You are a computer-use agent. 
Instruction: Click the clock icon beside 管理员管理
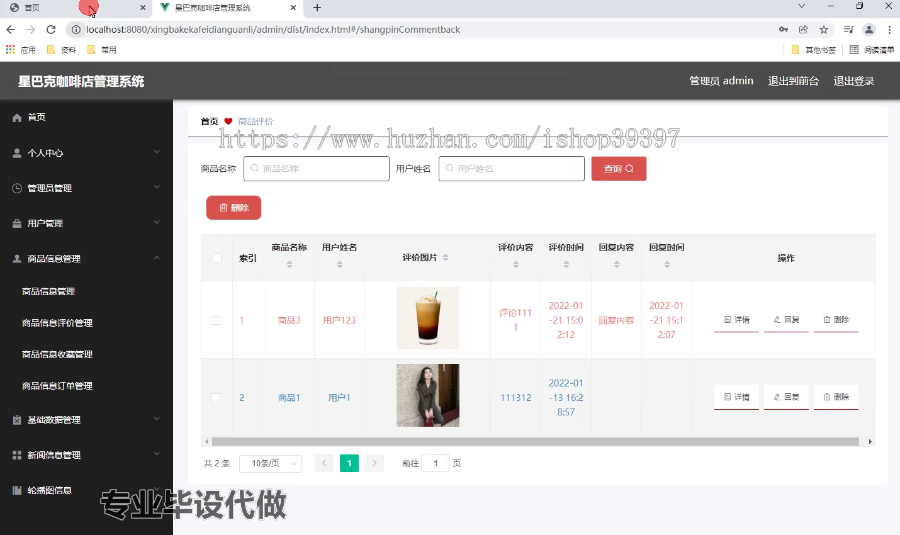point(17,188)
